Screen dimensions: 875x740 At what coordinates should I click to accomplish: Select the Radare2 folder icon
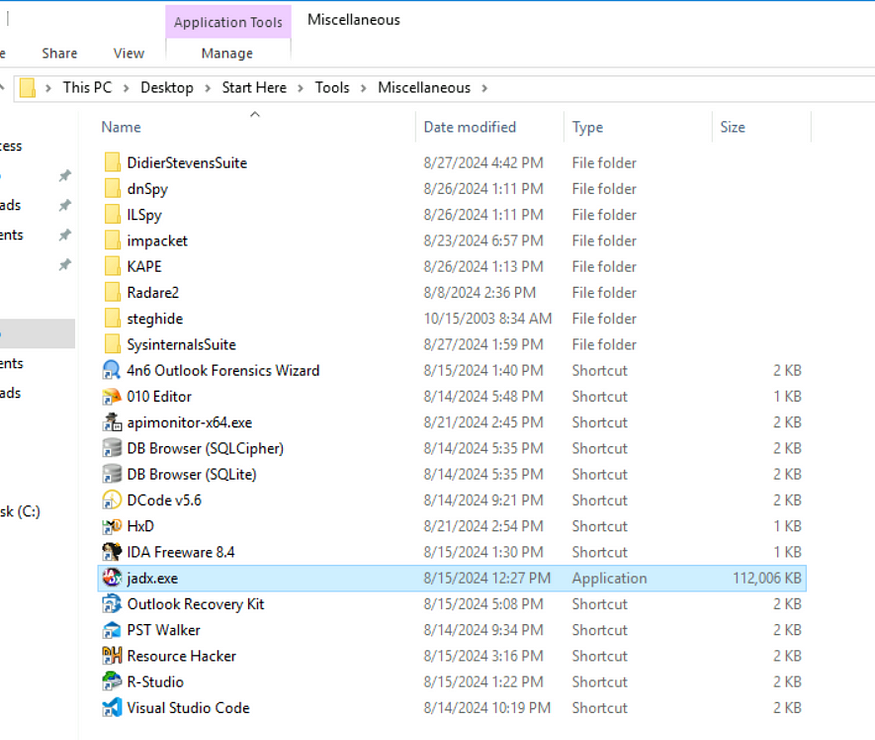[112, 292]
